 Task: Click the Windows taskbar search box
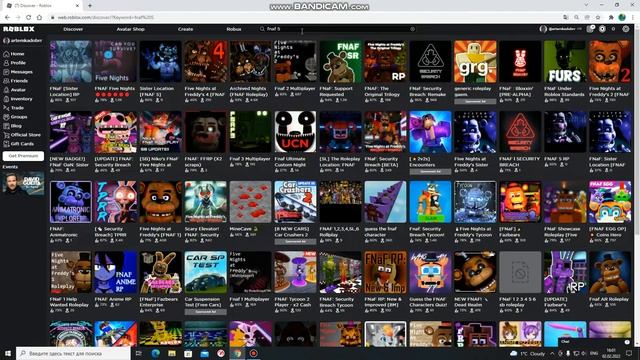click(x=73, y=353)
